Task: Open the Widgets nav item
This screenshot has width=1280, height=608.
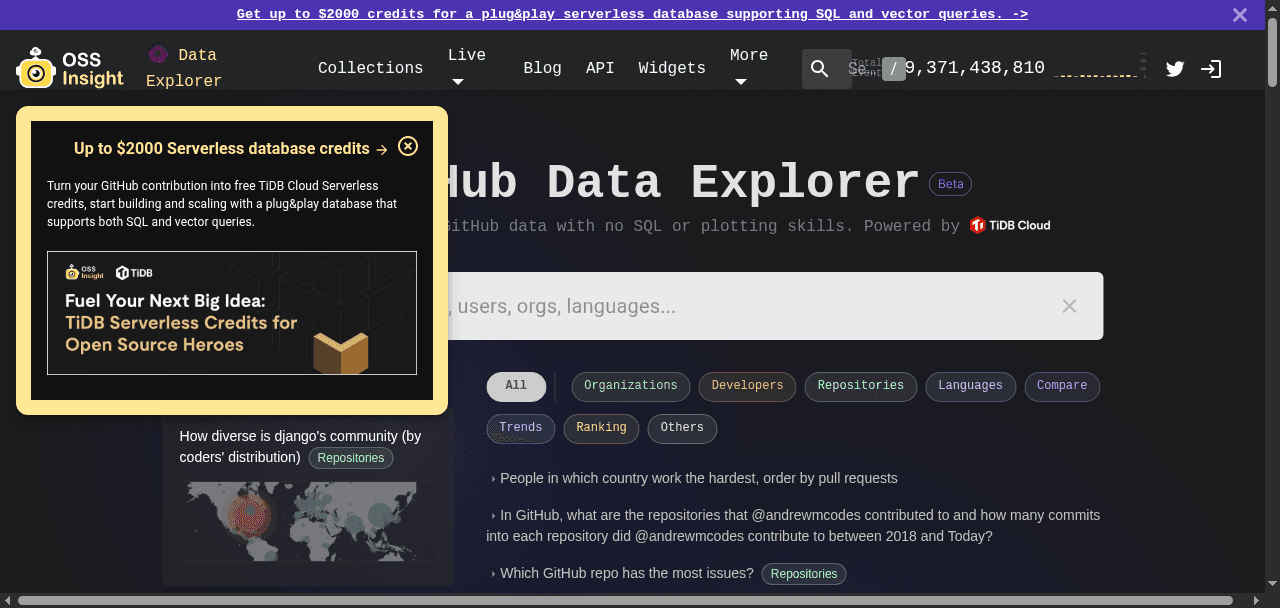Action: coord(672,68)
